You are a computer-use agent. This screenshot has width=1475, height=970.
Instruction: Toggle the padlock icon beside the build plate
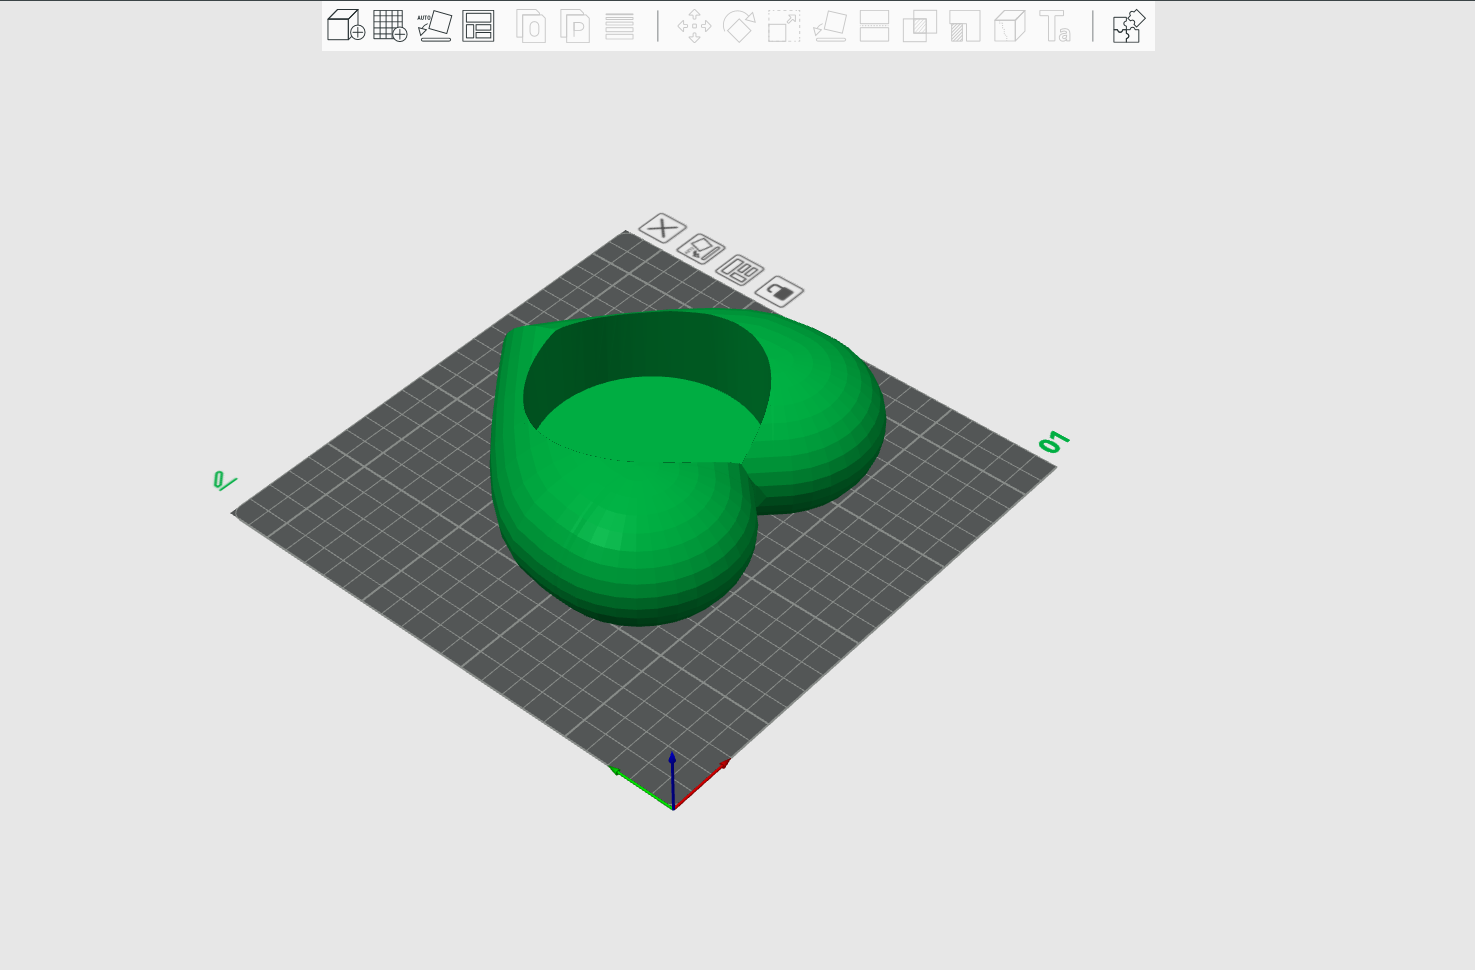[779, 291]
